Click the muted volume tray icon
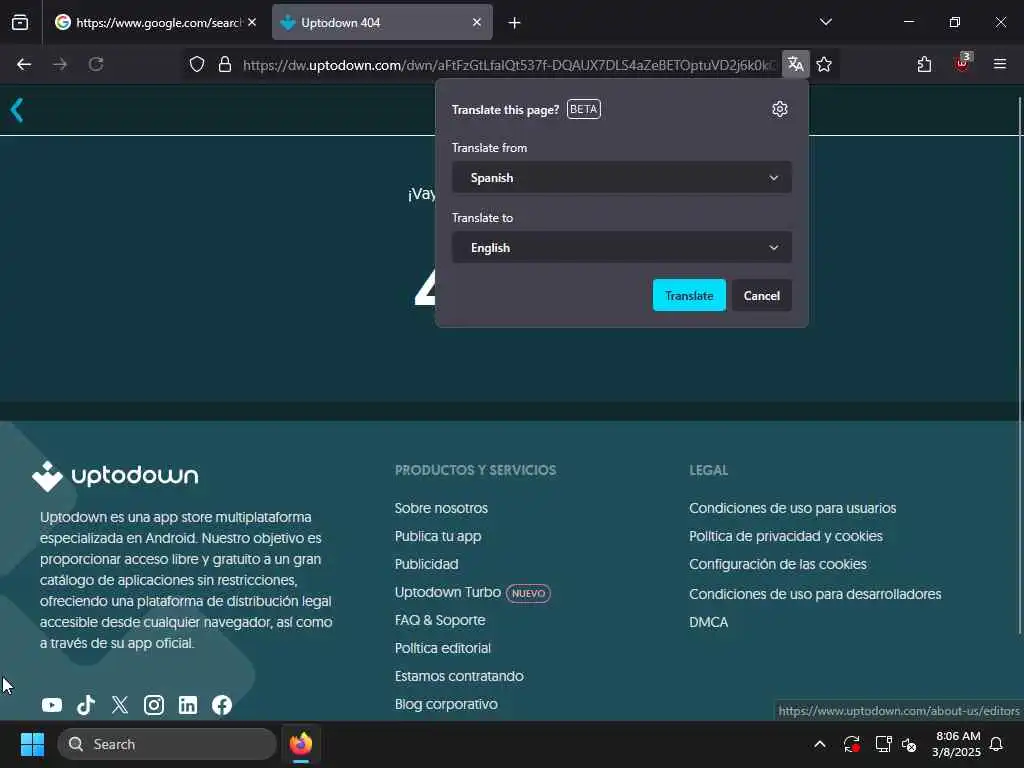The height and width of the screenshot is (768, 1024). coord(909,744)
